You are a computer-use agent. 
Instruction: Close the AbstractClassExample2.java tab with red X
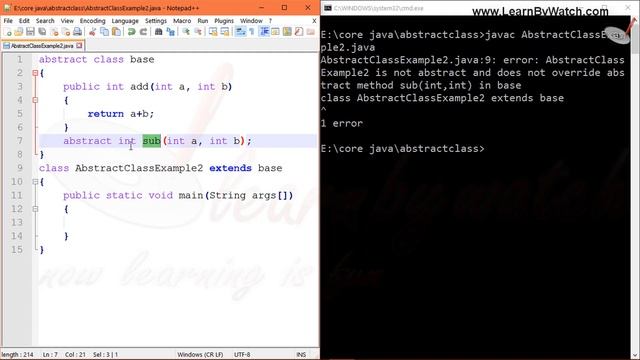point(79,46)
